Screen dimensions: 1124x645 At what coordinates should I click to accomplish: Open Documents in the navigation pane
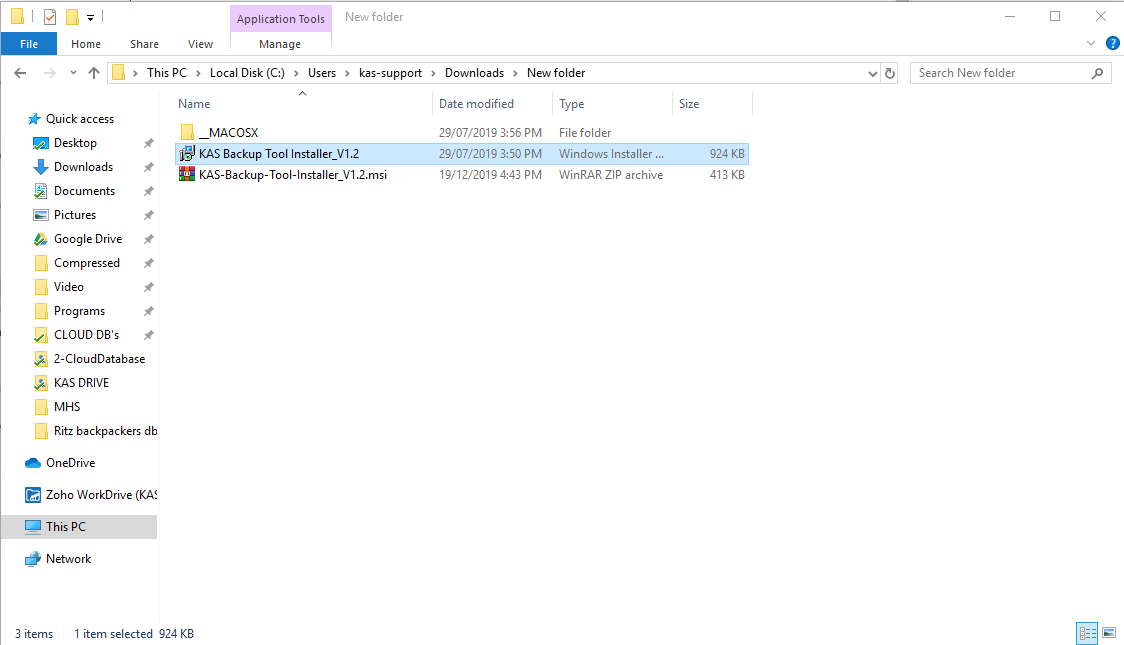(84, 191)
